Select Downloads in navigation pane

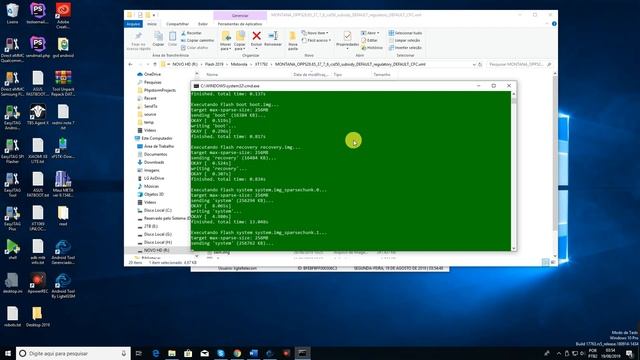tap(154, 162)
